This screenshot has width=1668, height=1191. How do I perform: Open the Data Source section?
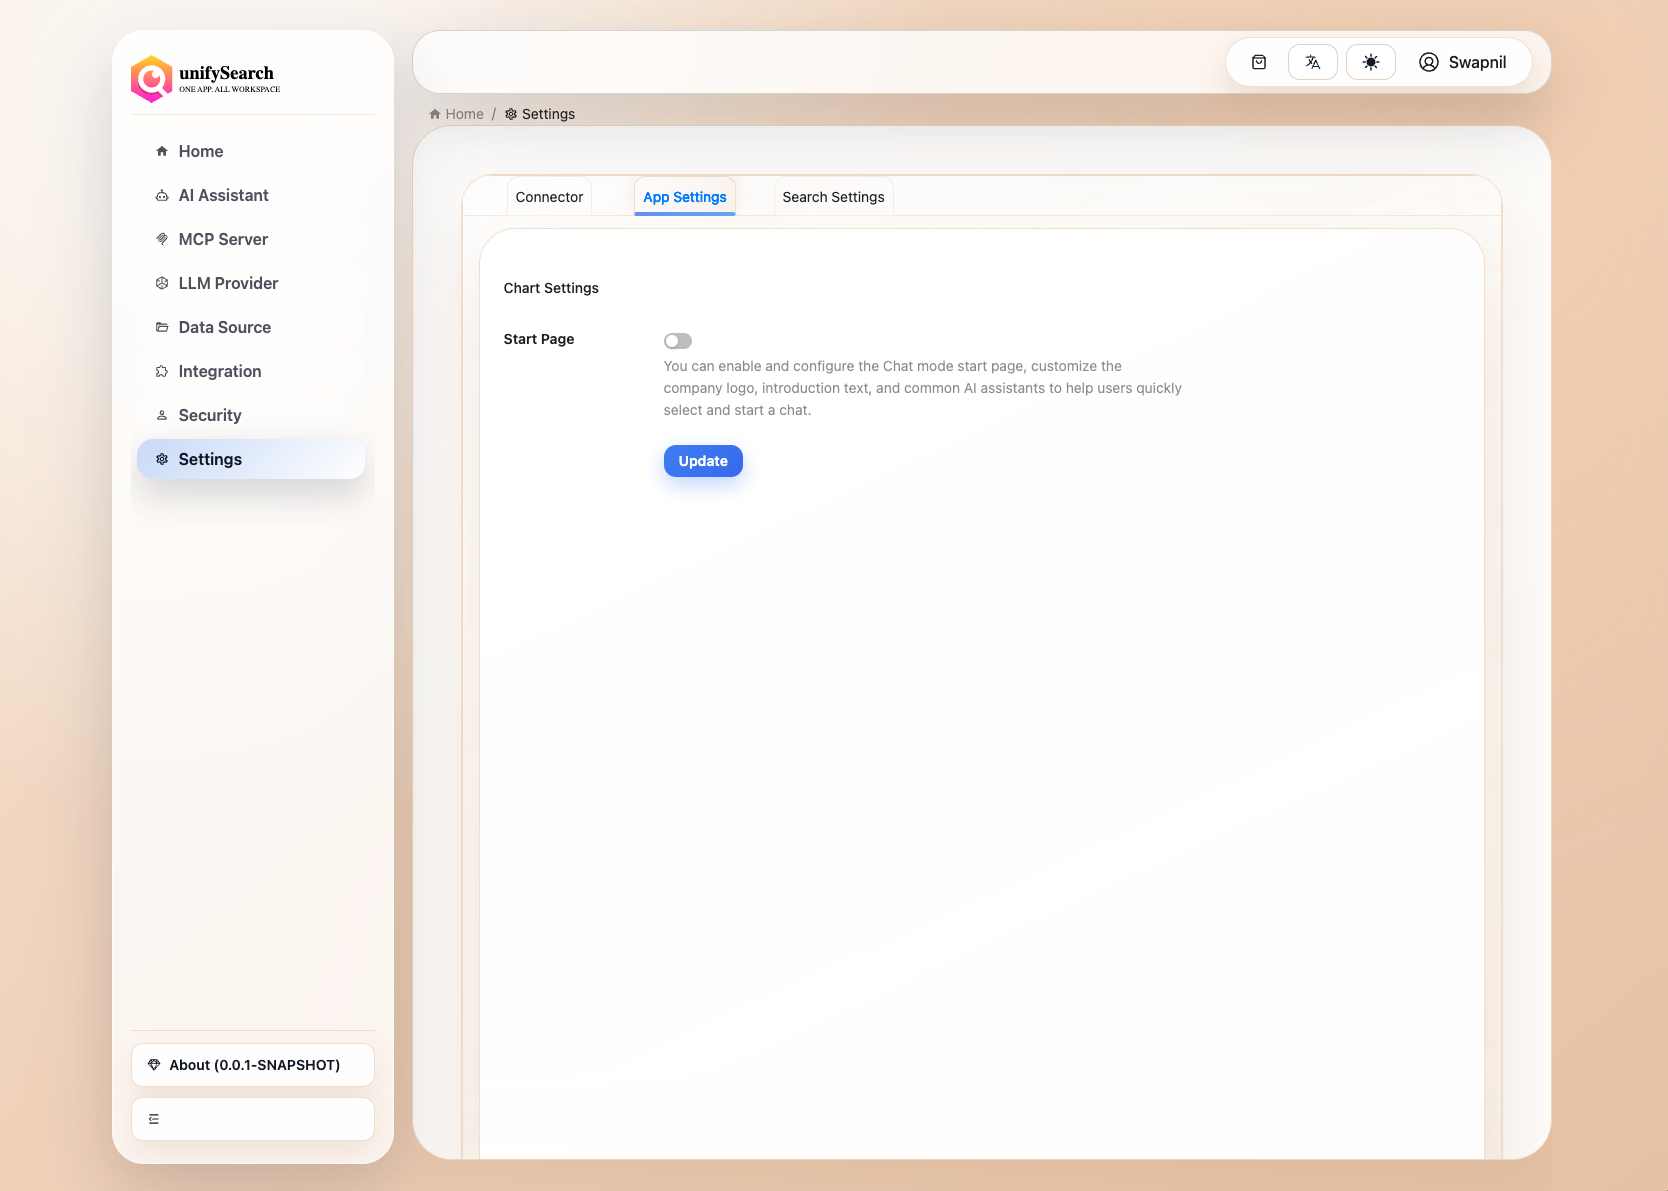point(224,327)
